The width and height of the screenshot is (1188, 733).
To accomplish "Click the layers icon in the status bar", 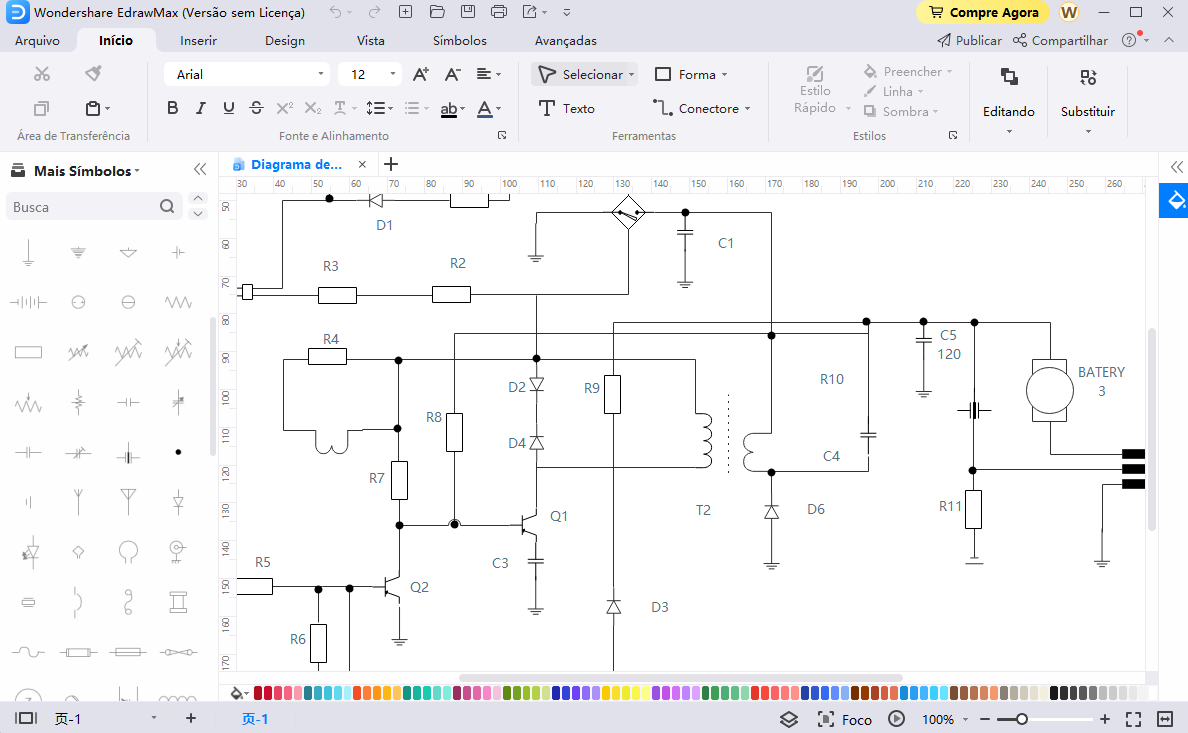I will pyautogui.click(x=789, y=718).
